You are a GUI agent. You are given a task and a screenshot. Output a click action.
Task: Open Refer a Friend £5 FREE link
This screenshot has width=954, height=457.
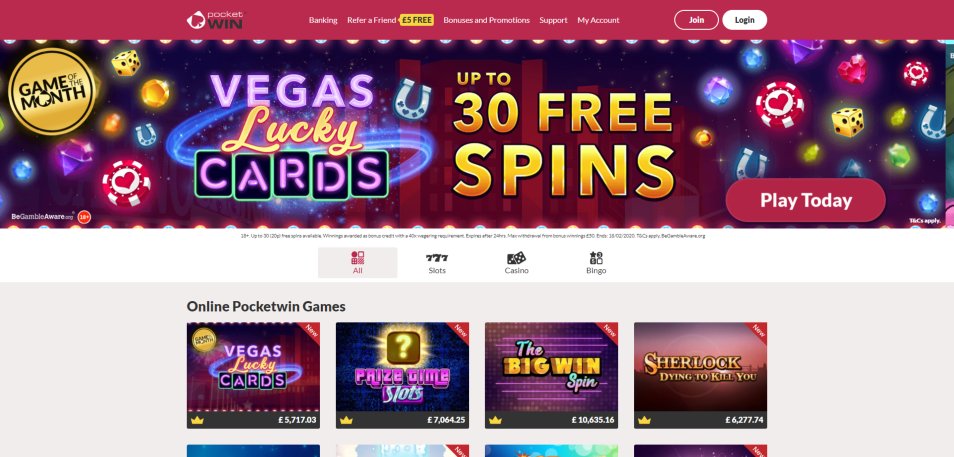coord(390,20)
